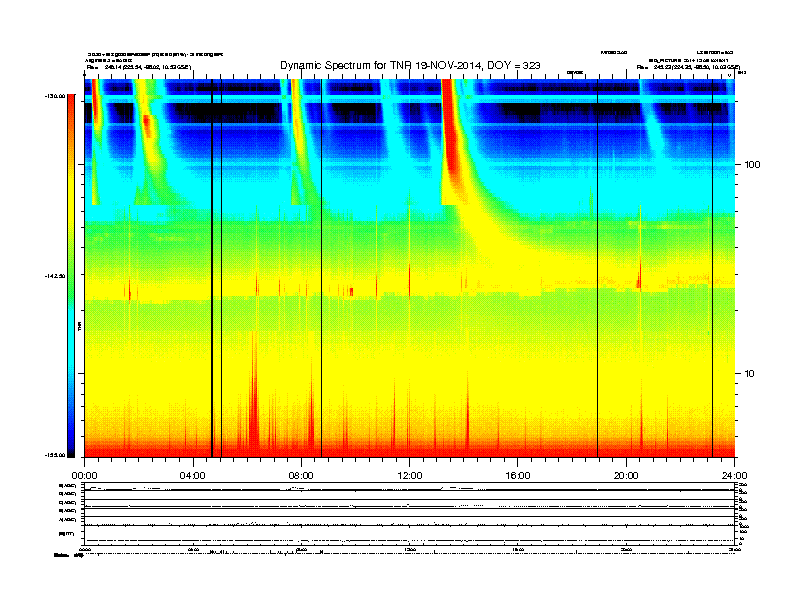This screenshot has height=612, width=792.
Task: Click the 24:00 time axis label
Action: pos(734,476)
